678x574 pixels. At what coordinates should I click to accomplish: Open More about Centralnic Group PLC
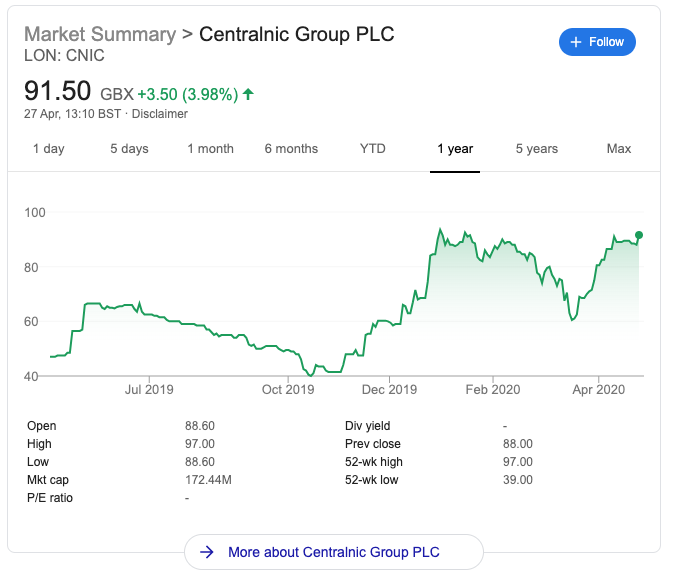333,552
